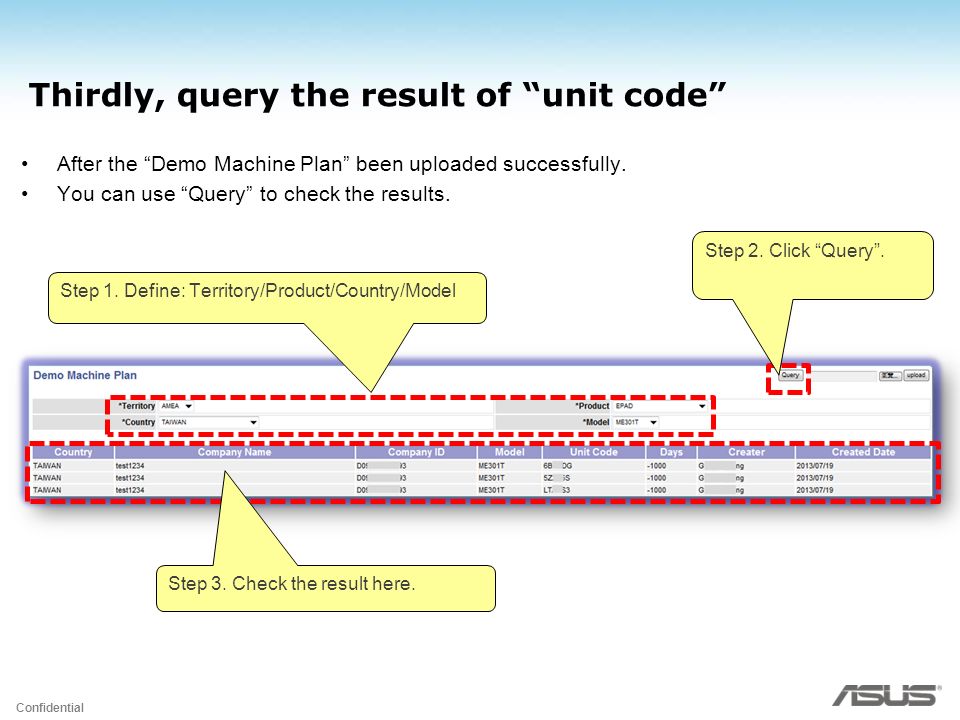This screenshot has width=960, height=720.
Task: Click -1000 days value in the 5Z row
Action: tap(656, 478)
